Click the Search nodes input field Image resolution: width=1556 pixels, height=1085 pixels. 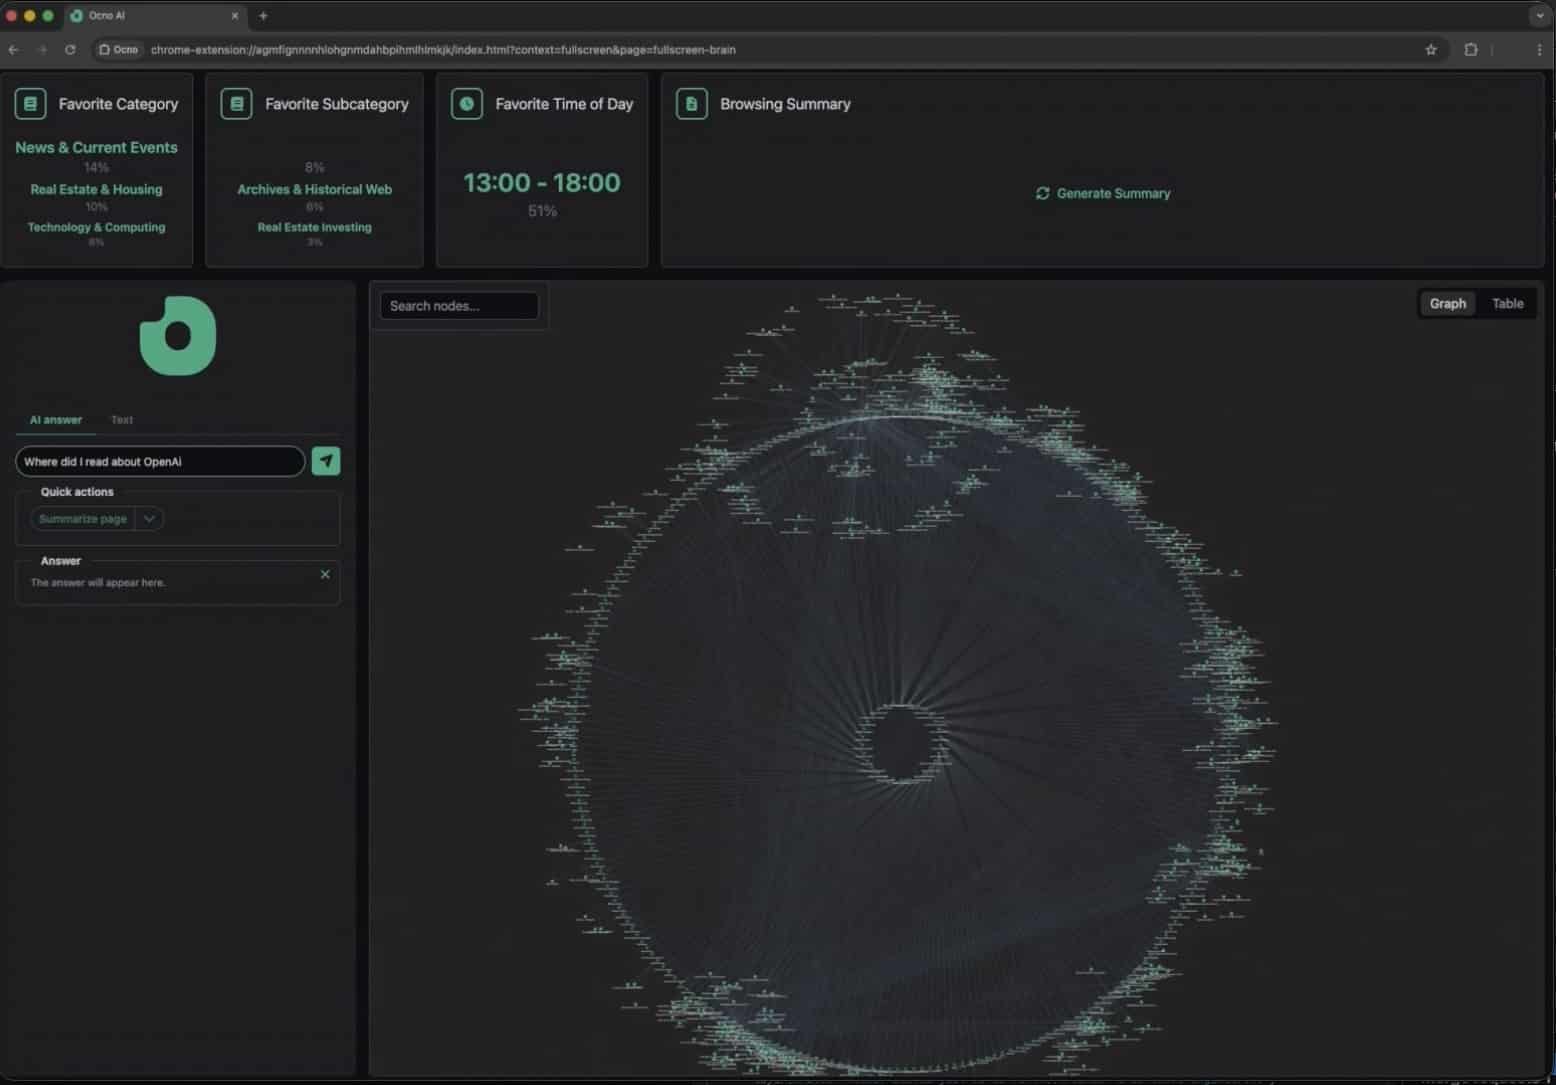459,306
